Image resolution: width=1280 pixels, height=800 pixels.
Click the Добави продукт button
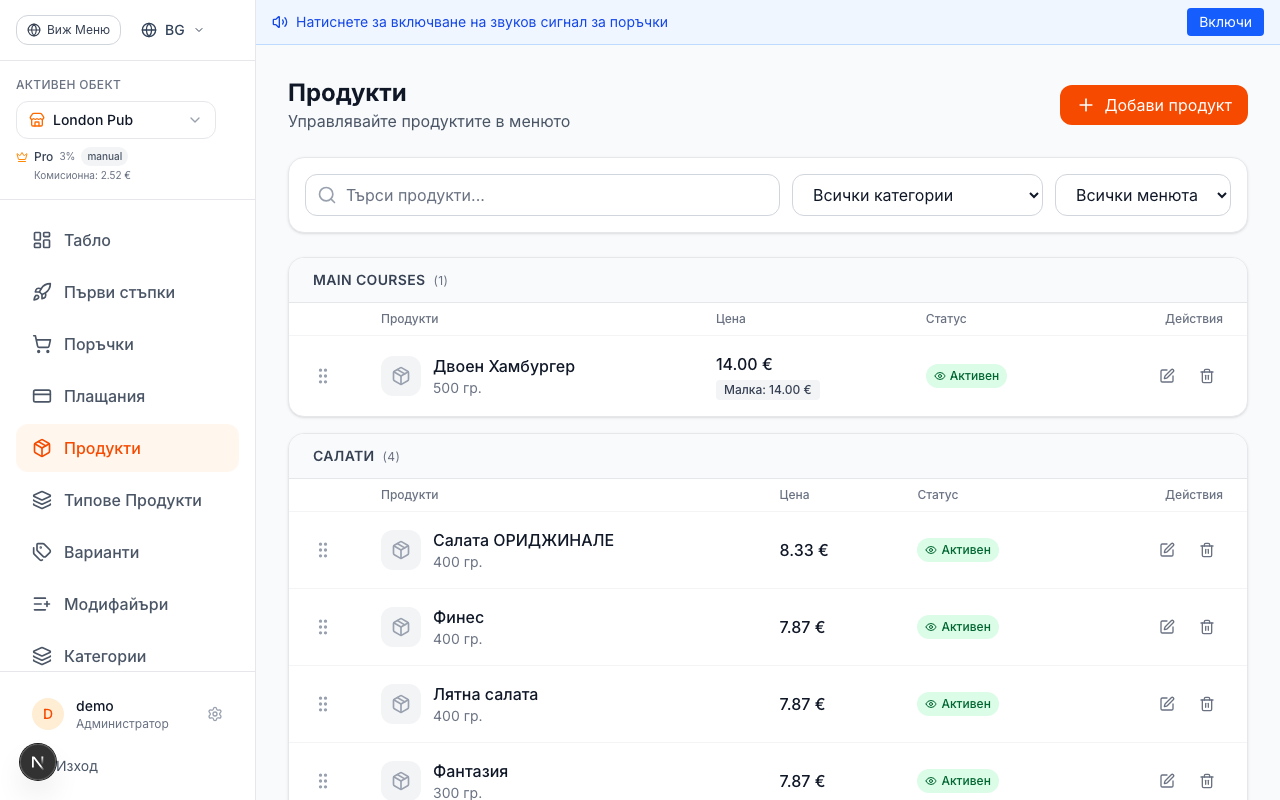click(x=1153, y=105)
